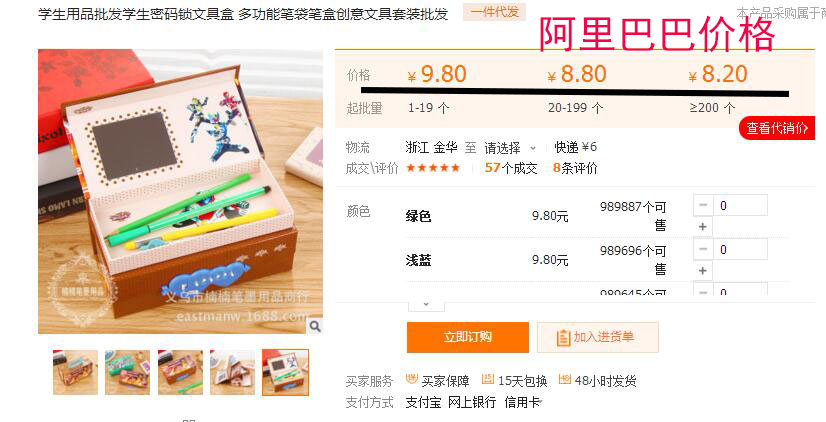
Task: Click the five-star rating icons
Action: click(433, 168)
